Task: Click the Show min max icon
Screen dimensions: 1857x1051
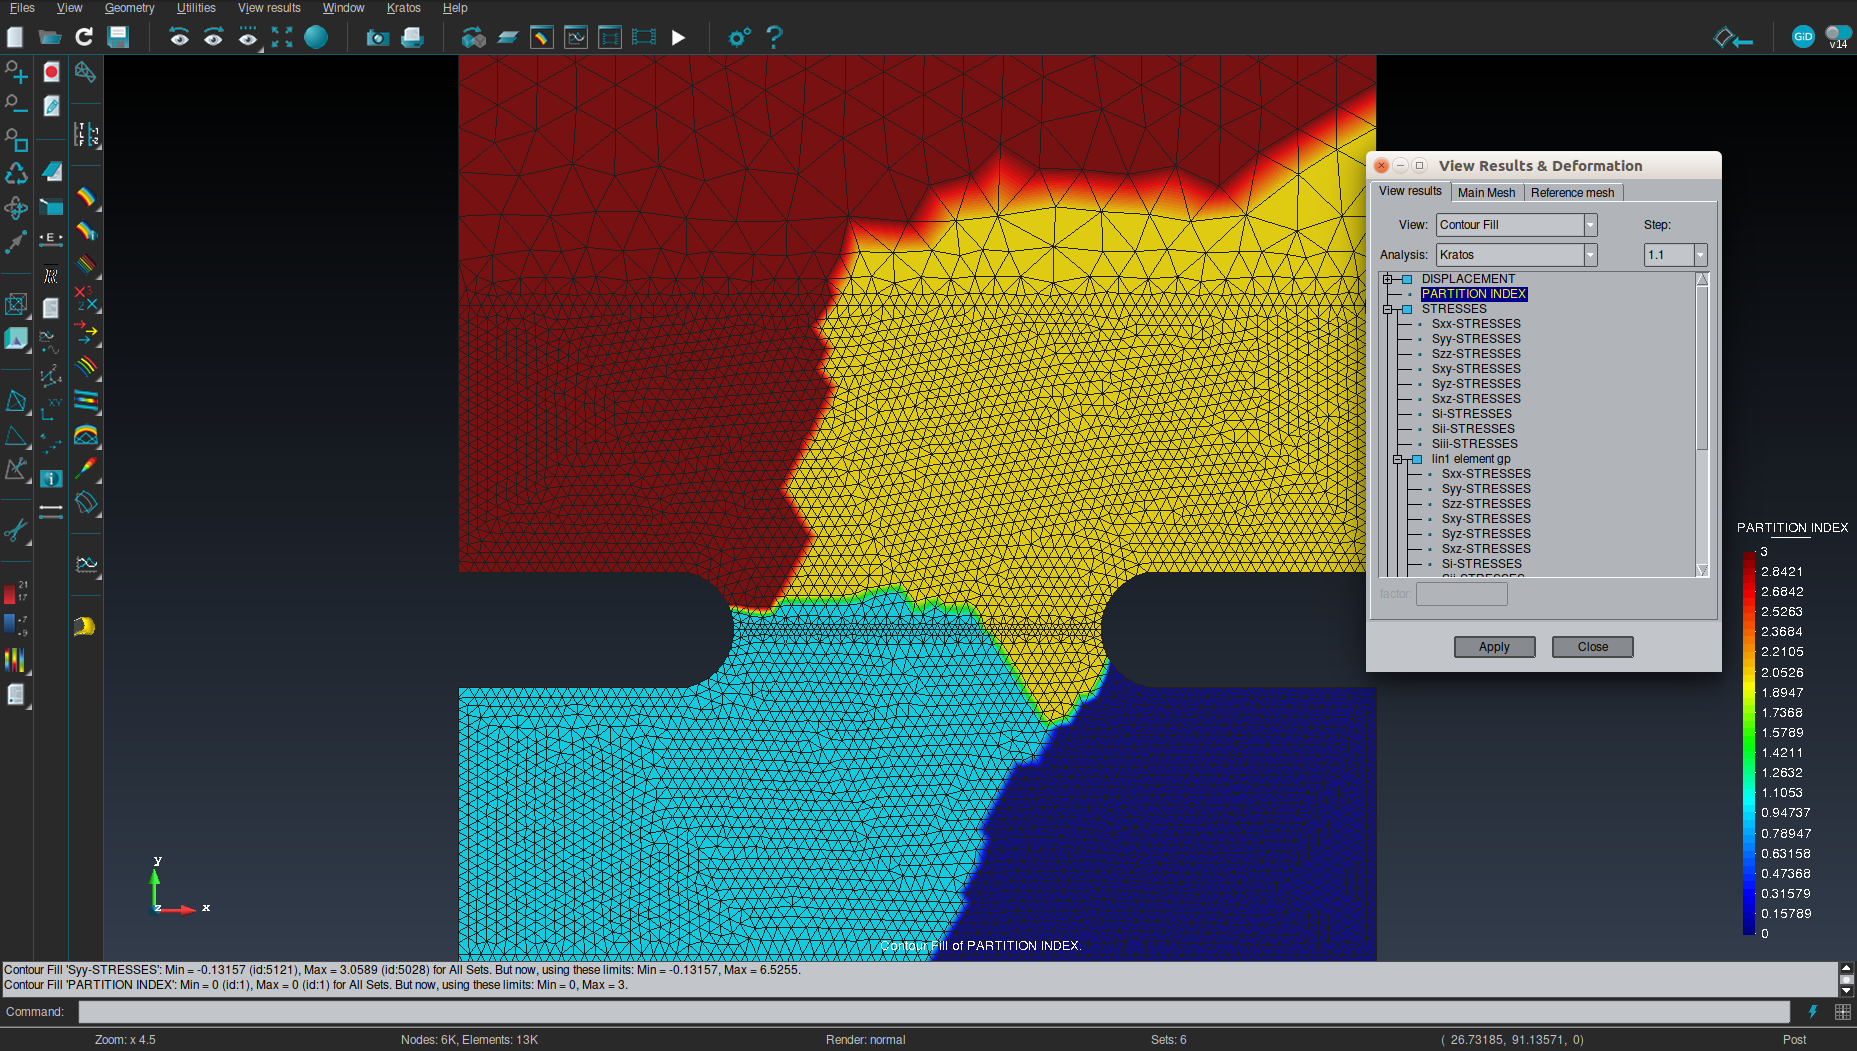Action: [86, 298]
